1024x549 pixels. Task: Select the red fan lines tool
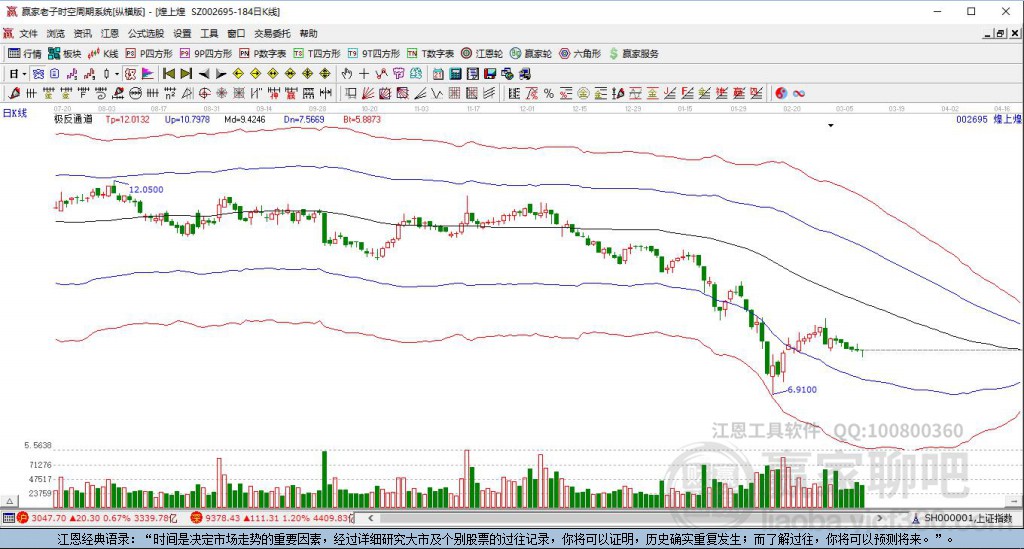(368, 93)
